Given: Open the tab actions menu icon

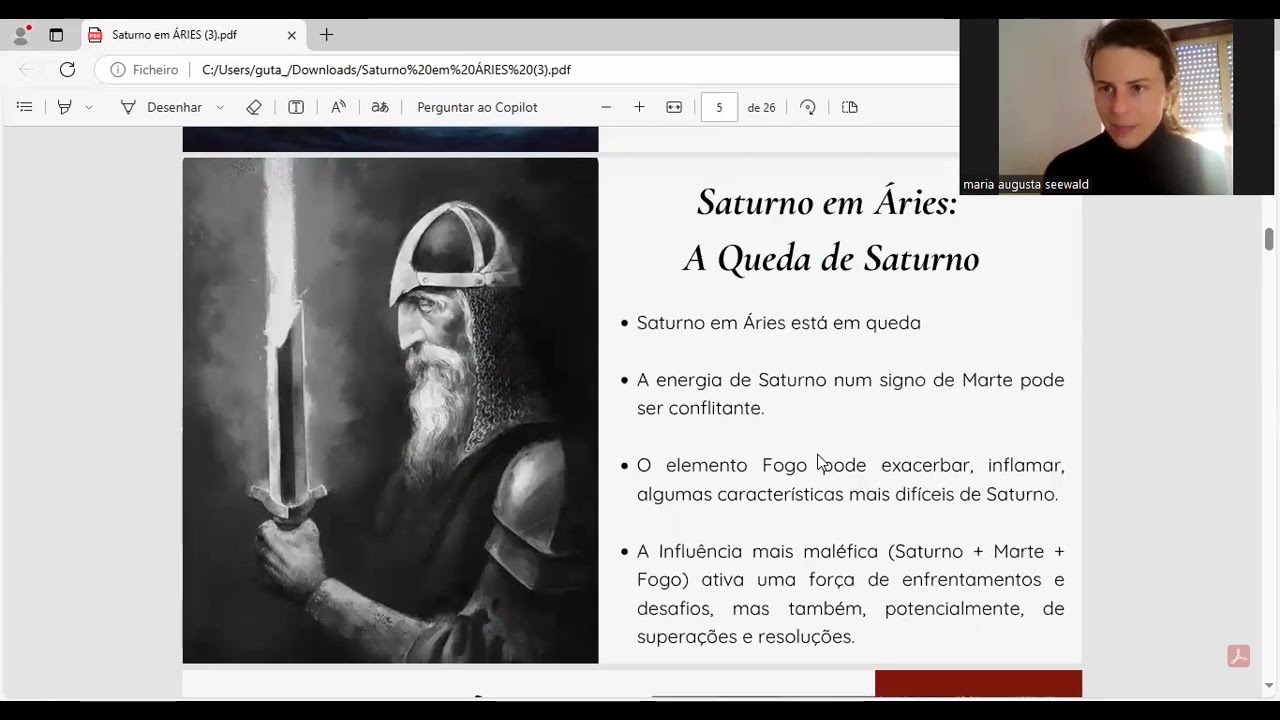Looking at the screenshot, I should pyautogui.click(x=56, y=35).
